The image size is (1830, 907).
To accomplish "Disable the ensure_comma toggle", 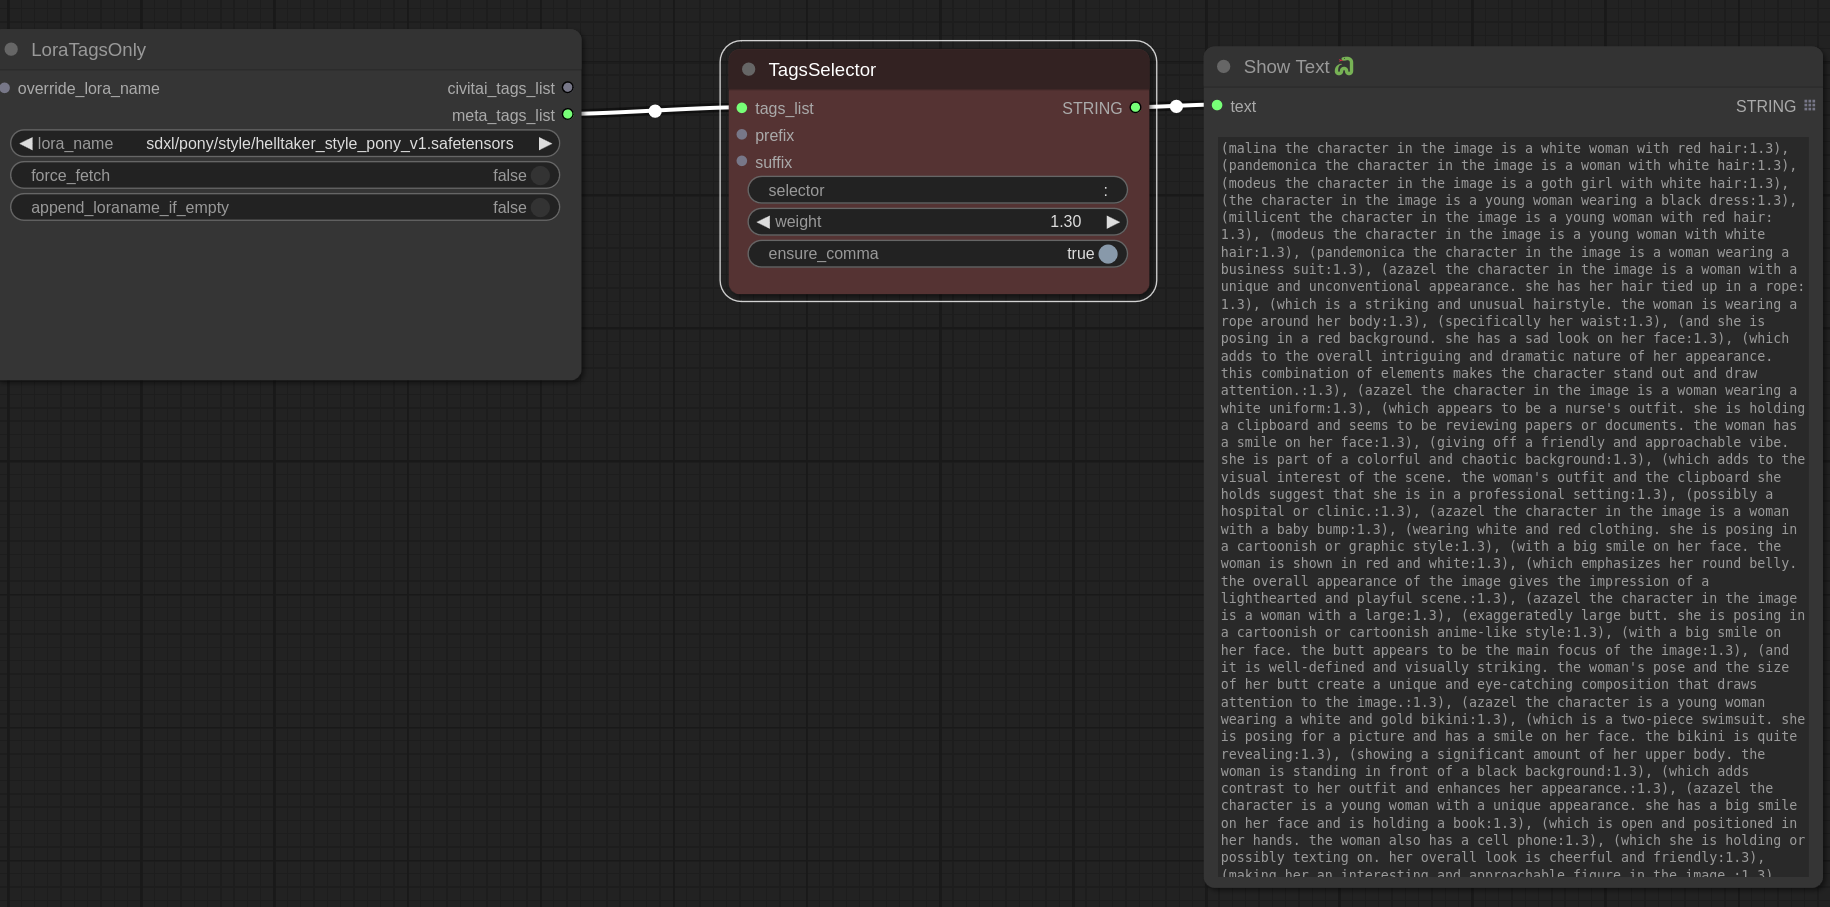I will (1107, 254).
